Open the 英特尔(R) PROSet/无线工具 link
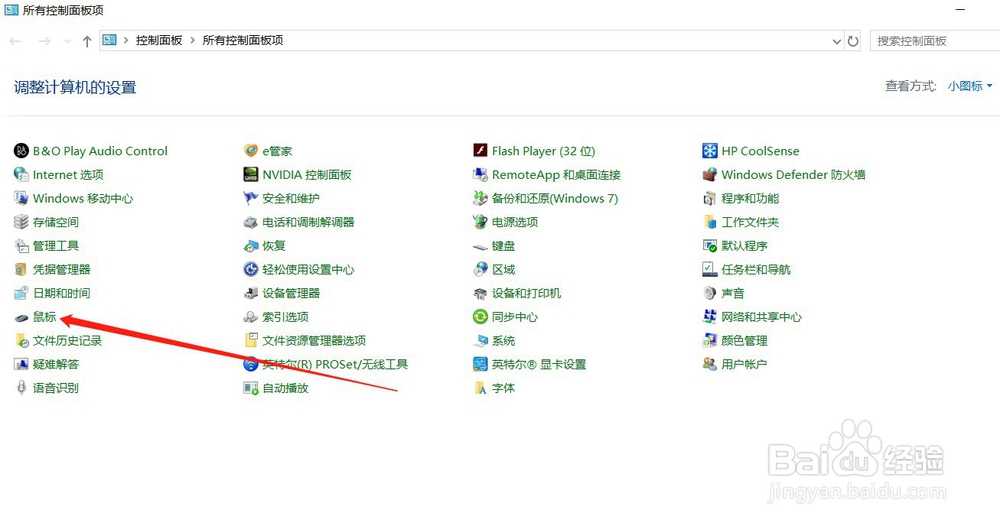This screenshot has height=526, width=1000. (335, 364)
